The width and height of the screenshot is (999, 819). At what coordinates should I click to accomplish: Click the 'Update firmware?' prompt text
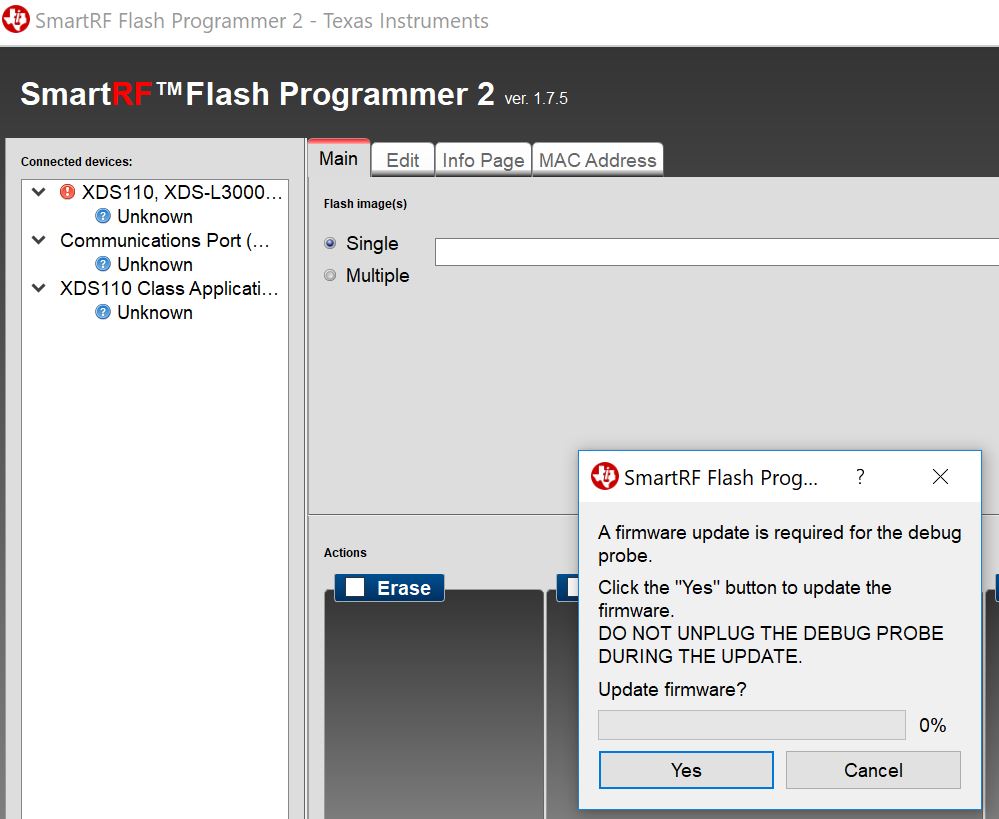[x=672, y=689]
